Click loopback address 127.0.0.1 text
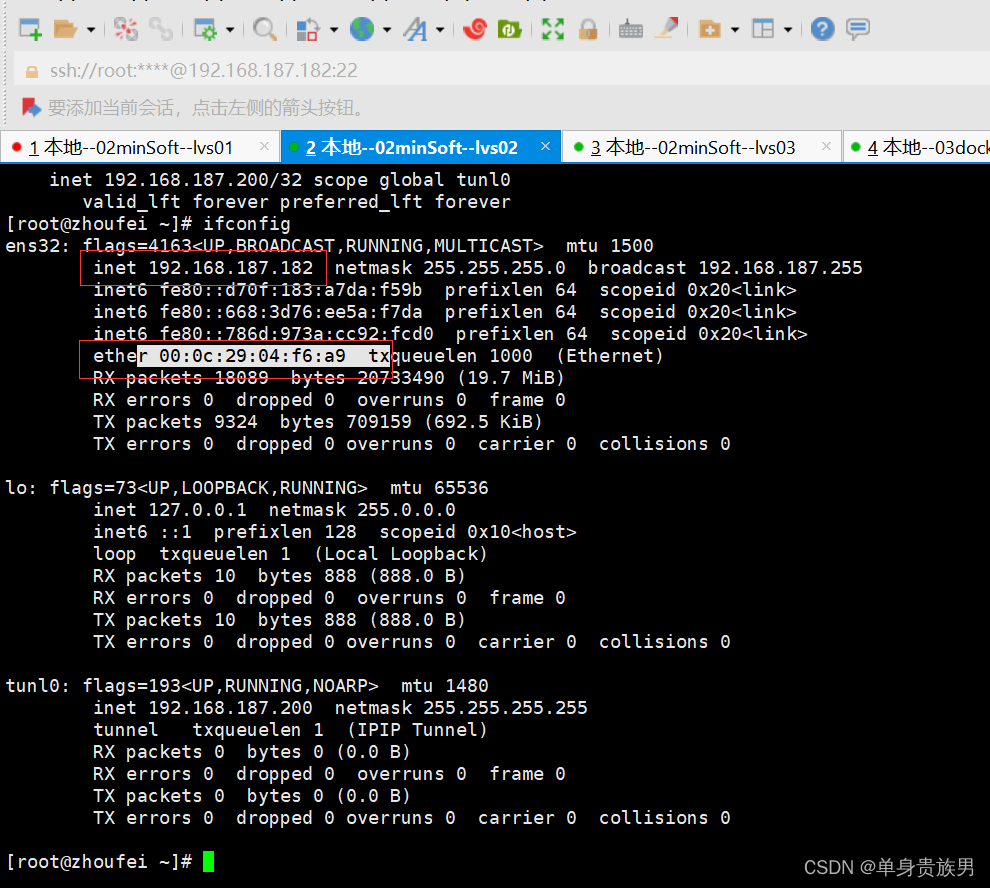This screenshot has width=990, height=888. point(197,510)
